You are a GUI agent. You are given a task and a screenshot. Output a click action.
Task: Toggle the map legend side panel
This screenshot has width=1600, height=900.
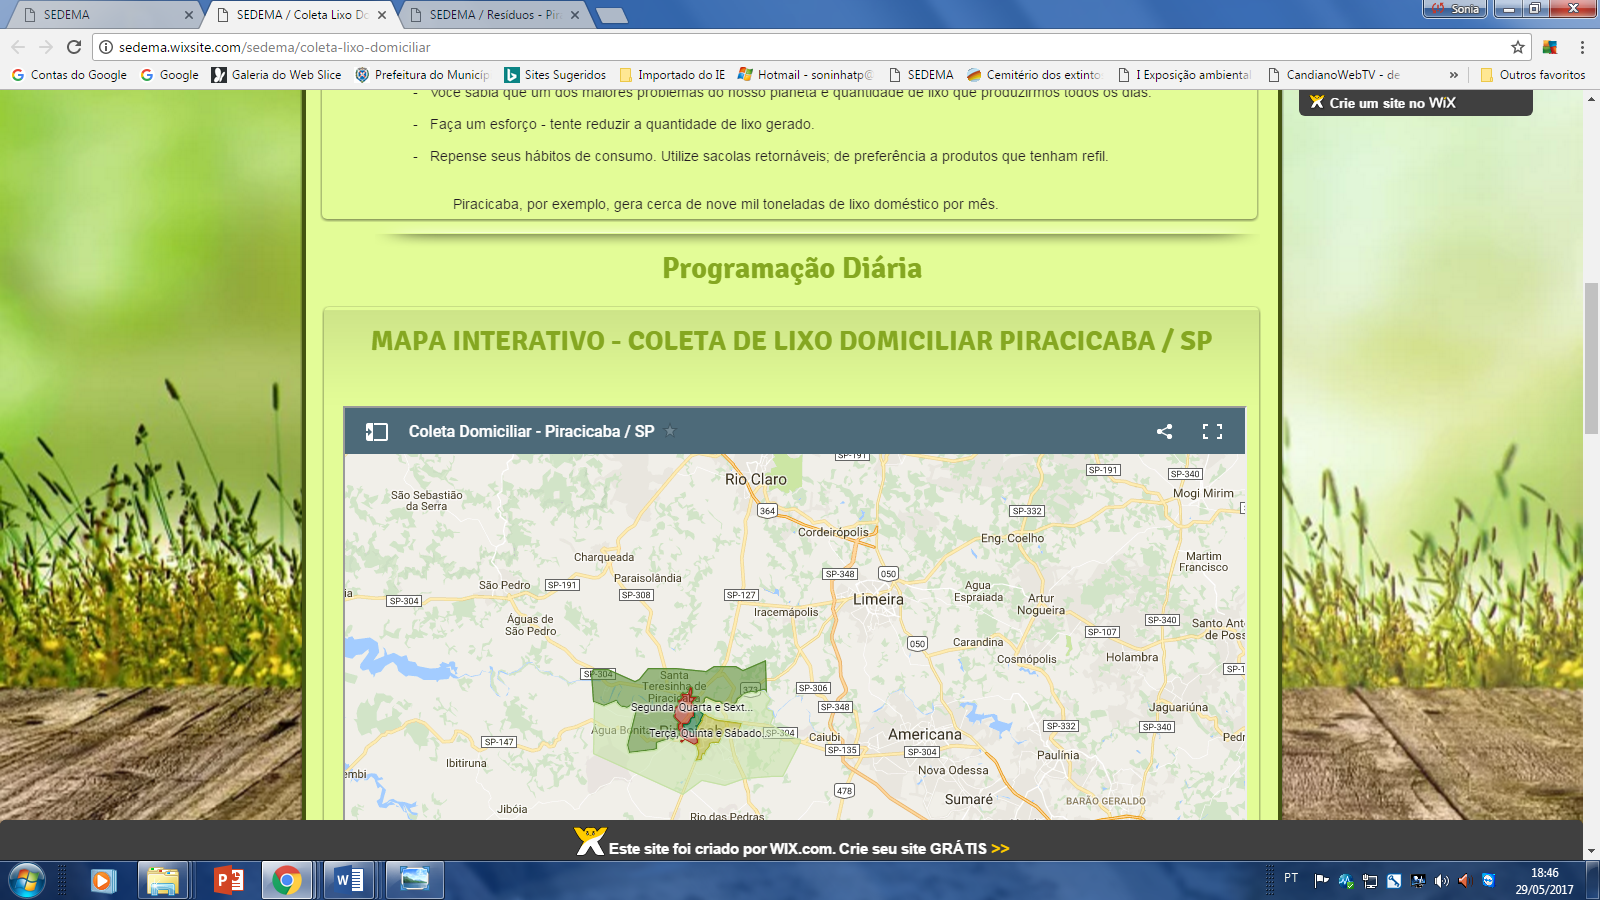tap(377, 431)
